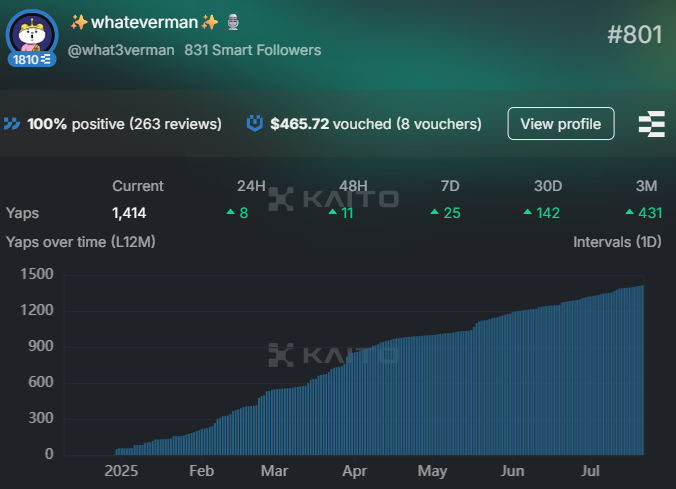
Task: Open whateverman's profile avatar
Action: [x=32, y=35]
